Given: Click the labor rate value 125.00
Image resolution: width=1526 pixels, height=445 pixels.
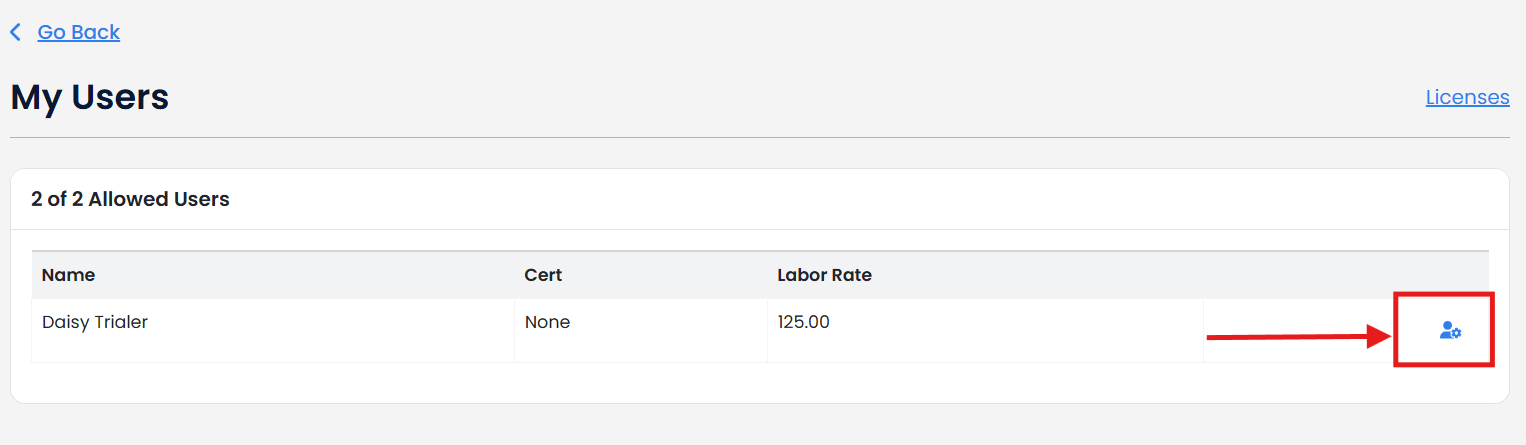Looking at the screenshot, I should (x=804, y=323).
